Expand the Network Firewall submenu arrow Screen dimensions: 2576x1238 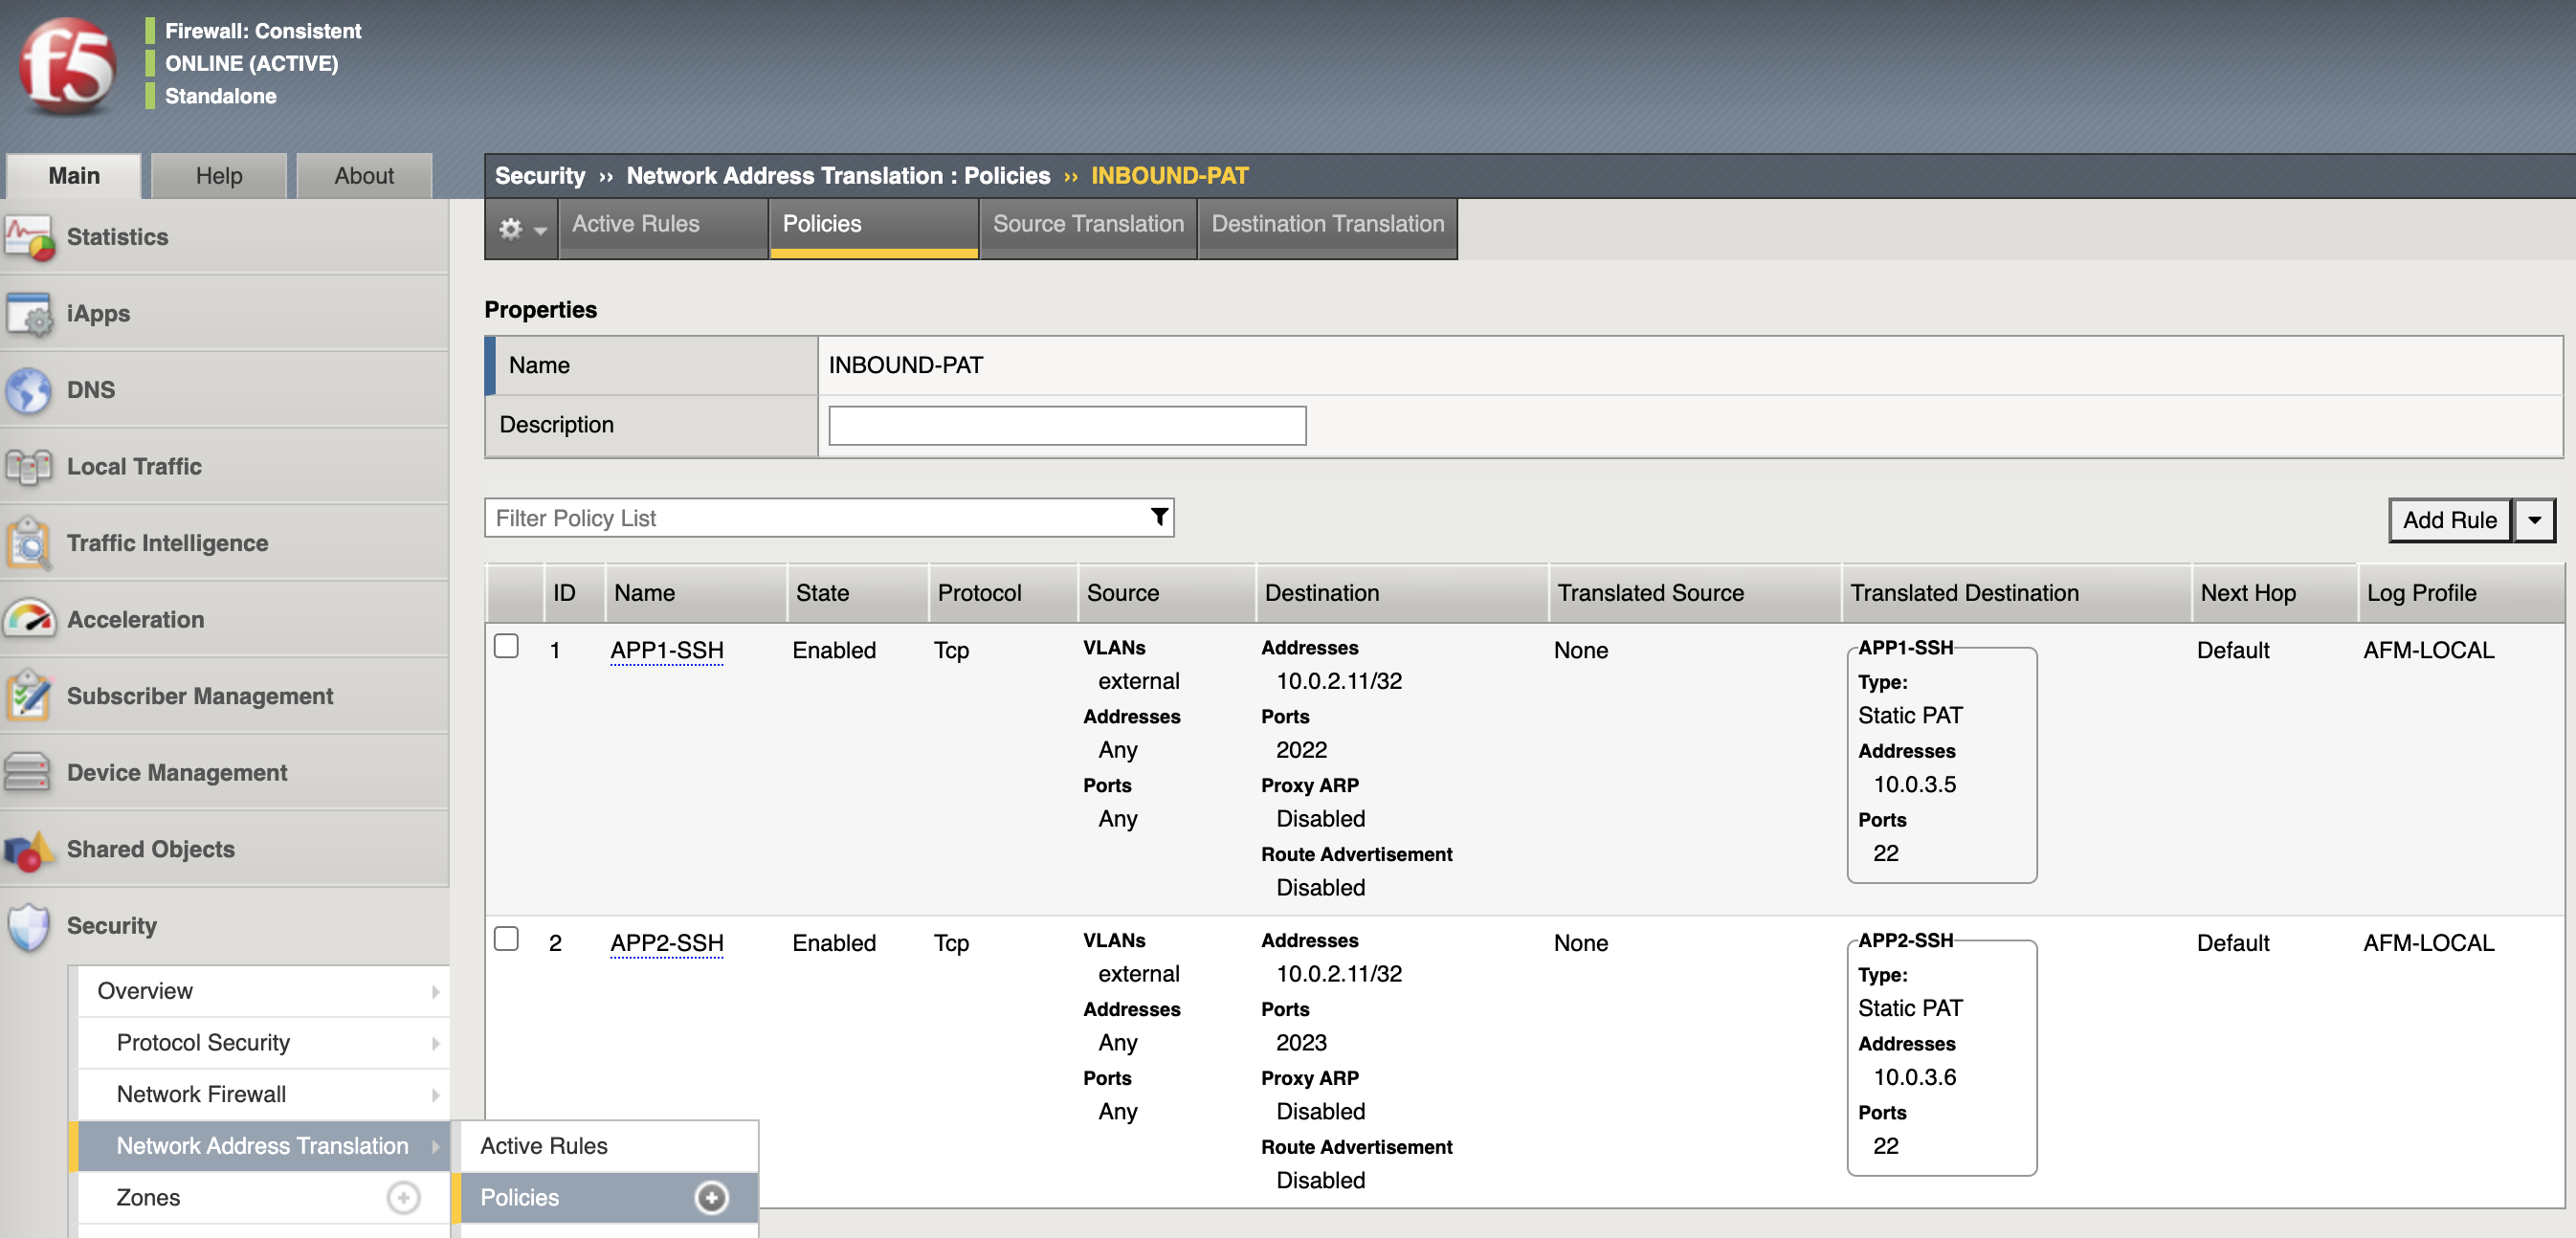click(x=436, y=1095)
